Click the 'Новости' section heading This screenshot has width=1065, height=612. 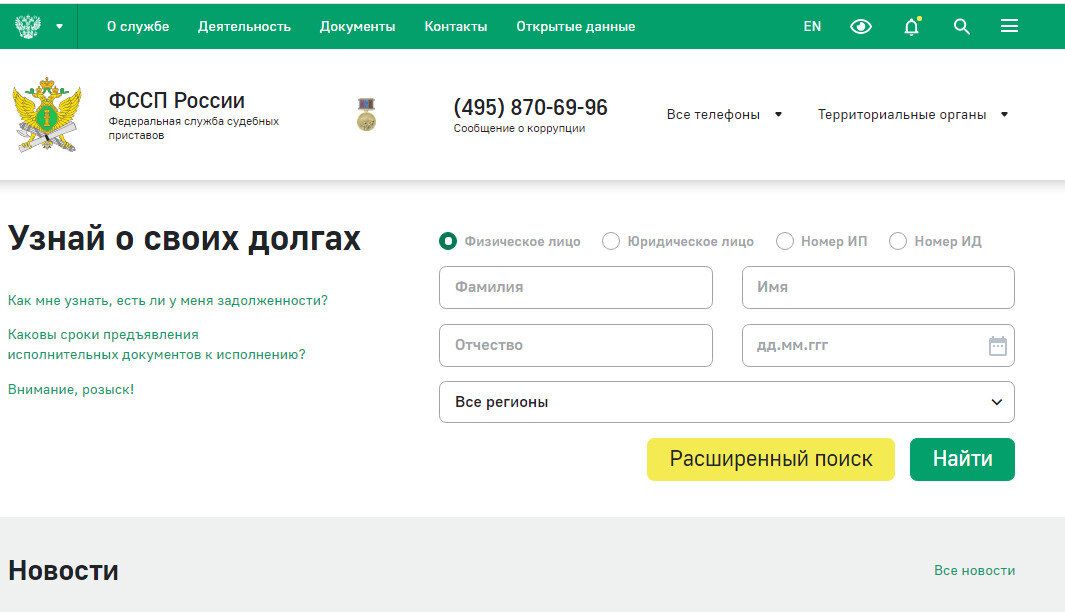[x=63, y=571]
